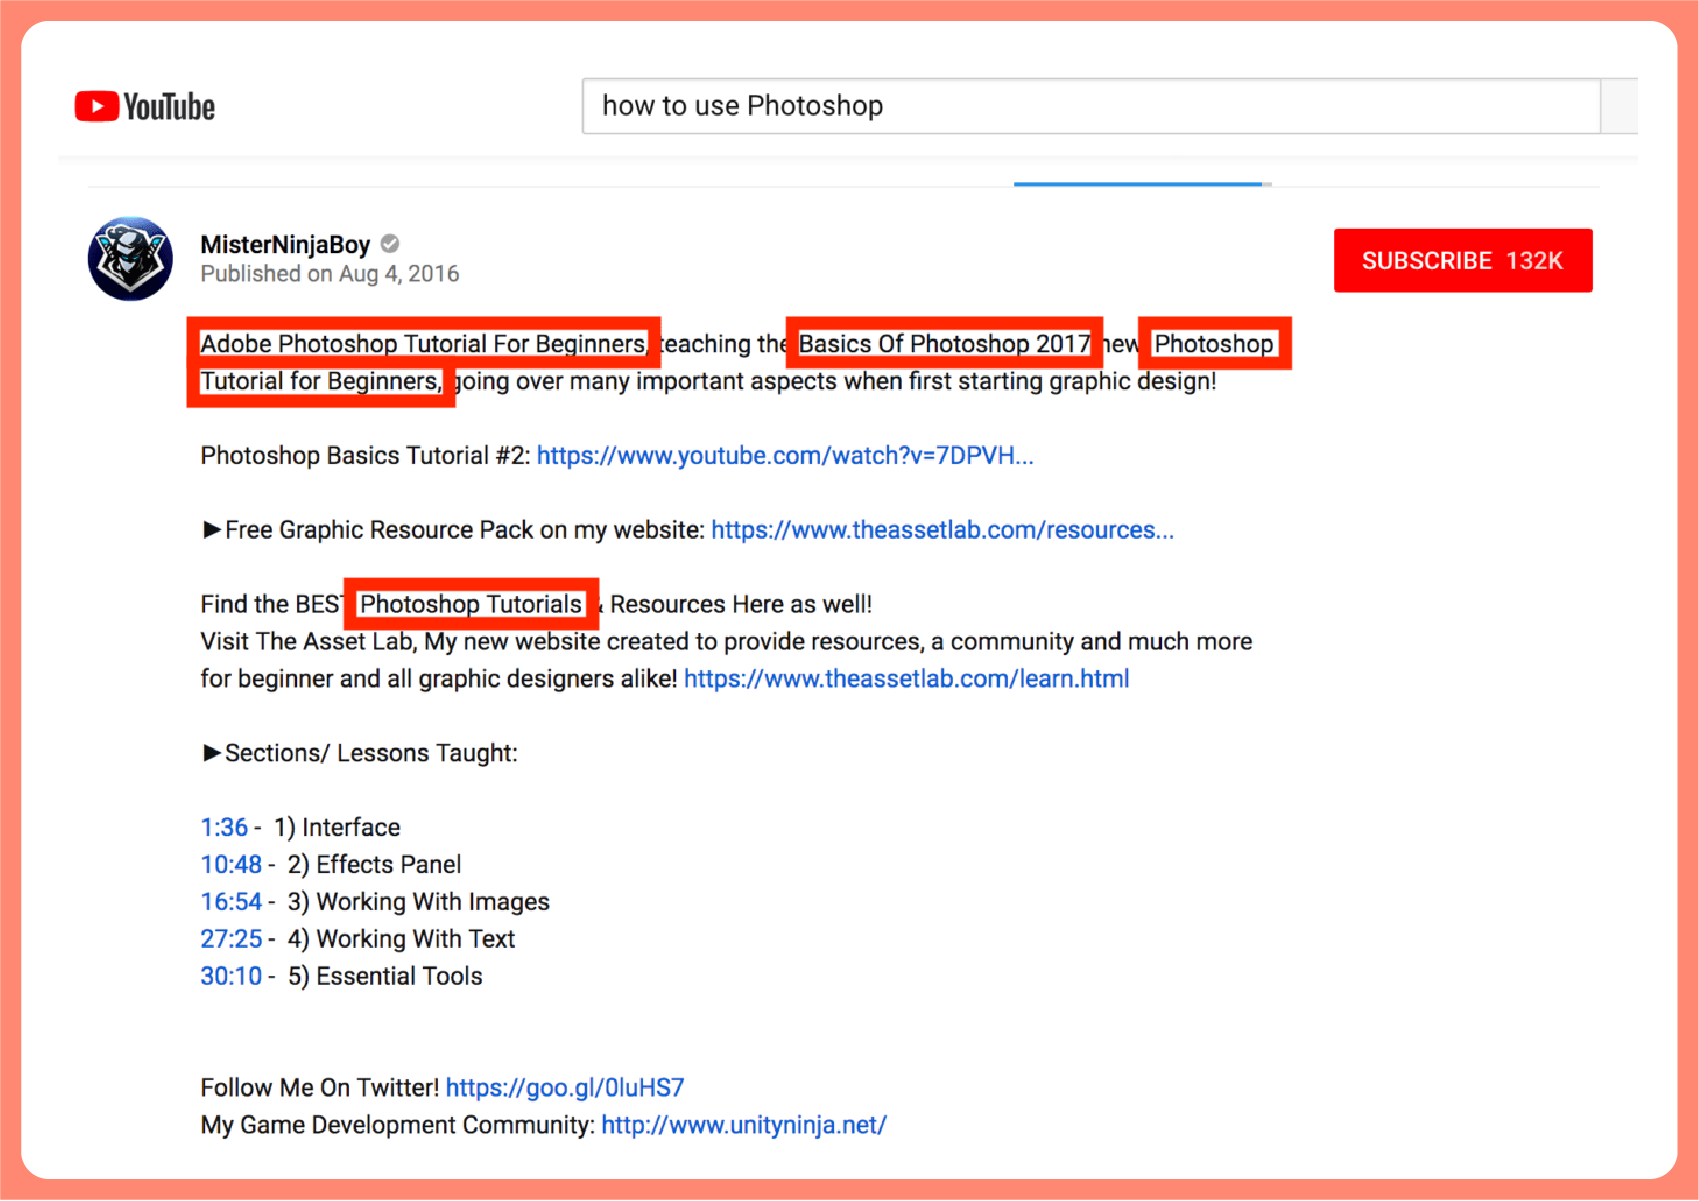The height and width of the screenshot is (1201, 1699).
Task: Jump to timestamp 10:48 Effects Panel
Action: click(x=231, y=864)
